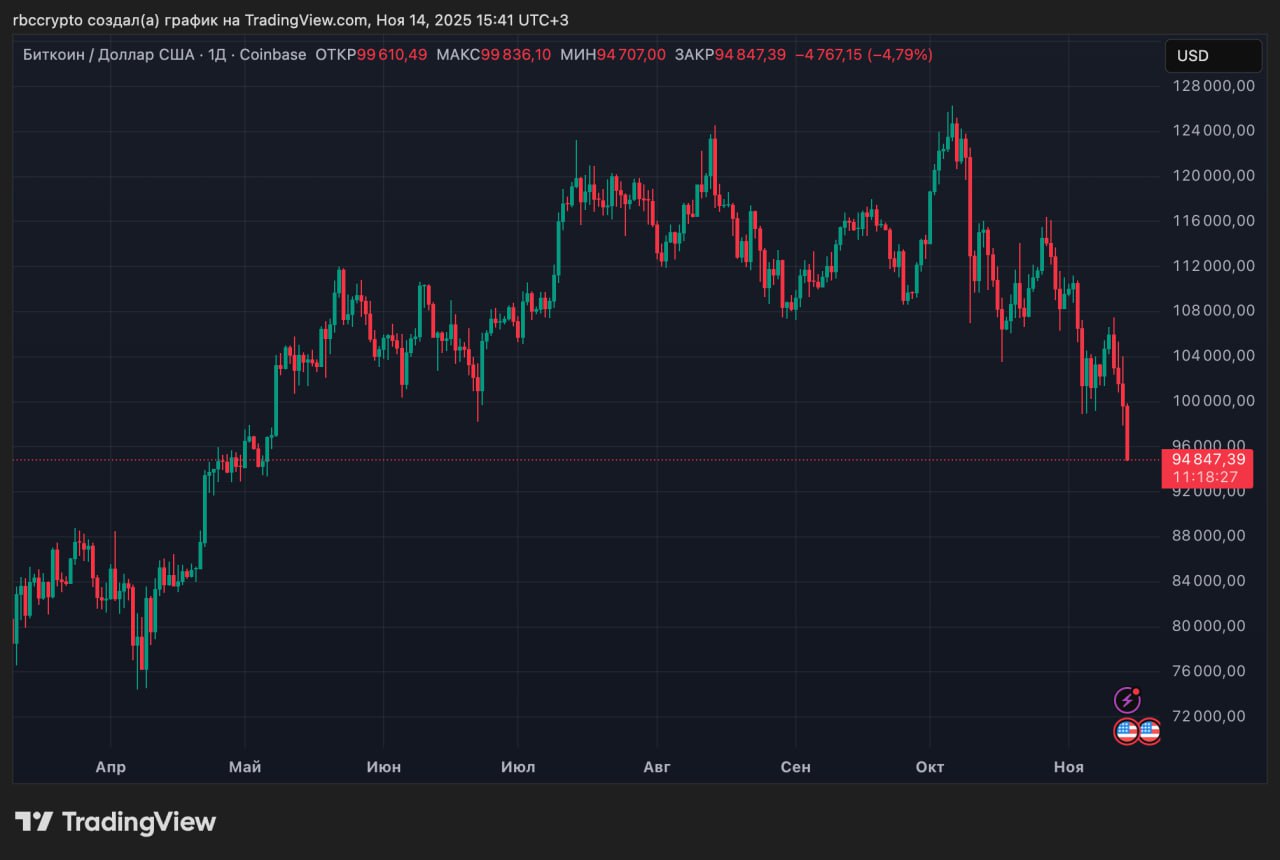
Task: Click the TradingView logo mark at bottom left
Action: pos(34,822)
